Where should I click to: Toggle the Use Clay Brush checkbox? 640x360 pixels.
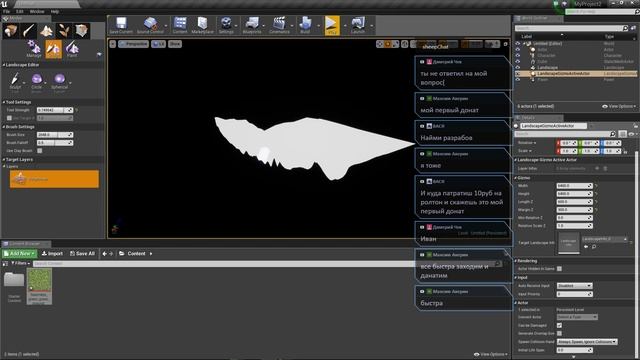click(40, 151)
